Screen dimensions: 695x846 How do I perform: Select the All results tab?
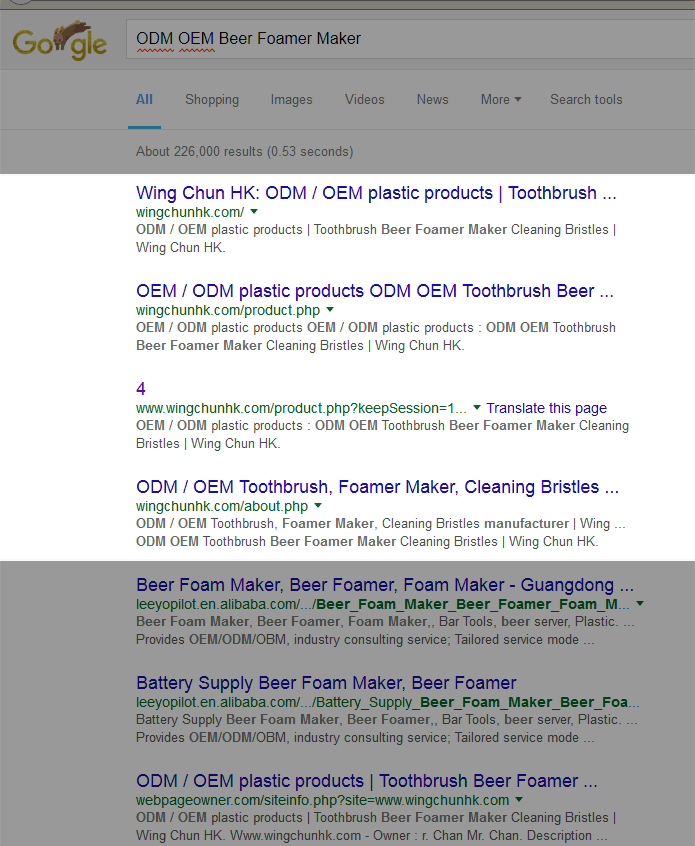tap(144, 100)
